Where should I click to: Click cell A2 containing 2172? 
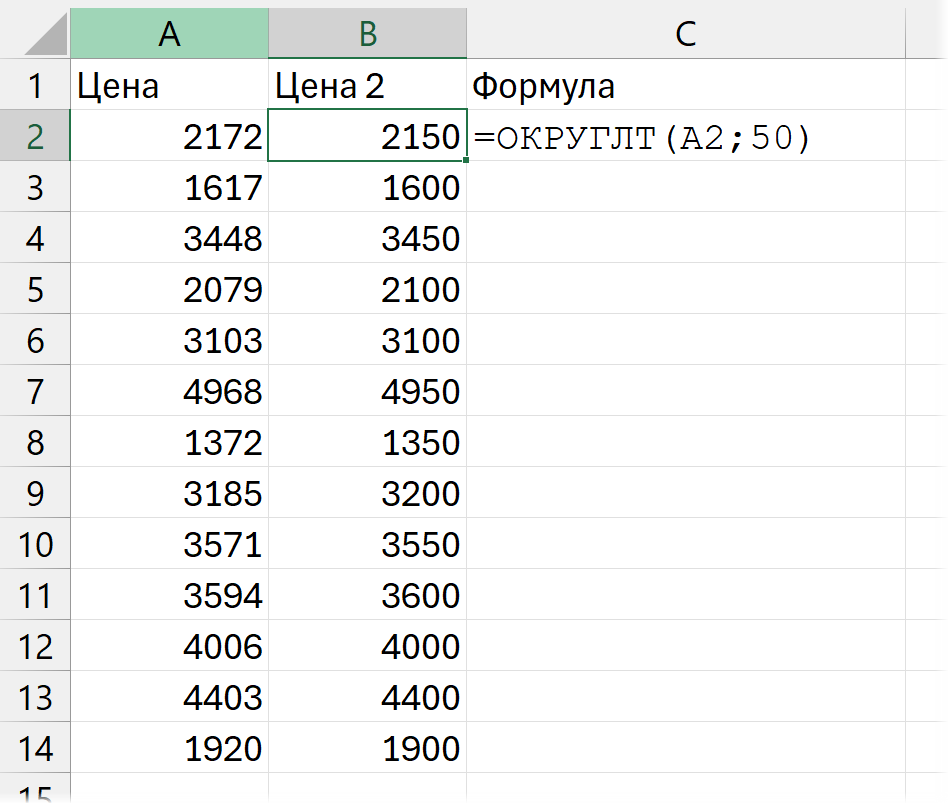tap(169, 137)
